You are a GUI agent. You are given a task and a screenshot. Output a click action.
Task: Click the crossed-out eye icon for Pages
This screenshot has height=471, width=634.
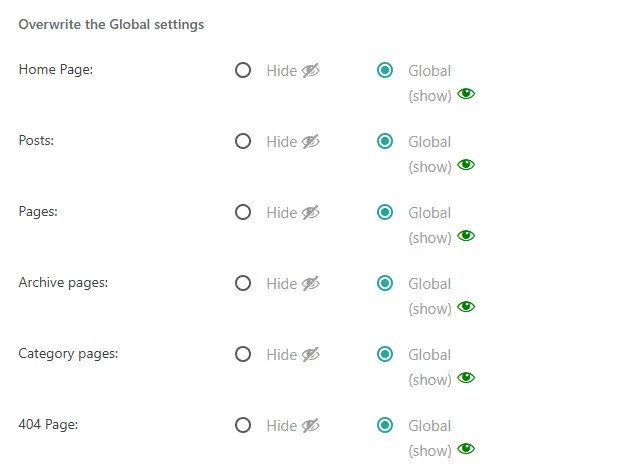point(311,212)
